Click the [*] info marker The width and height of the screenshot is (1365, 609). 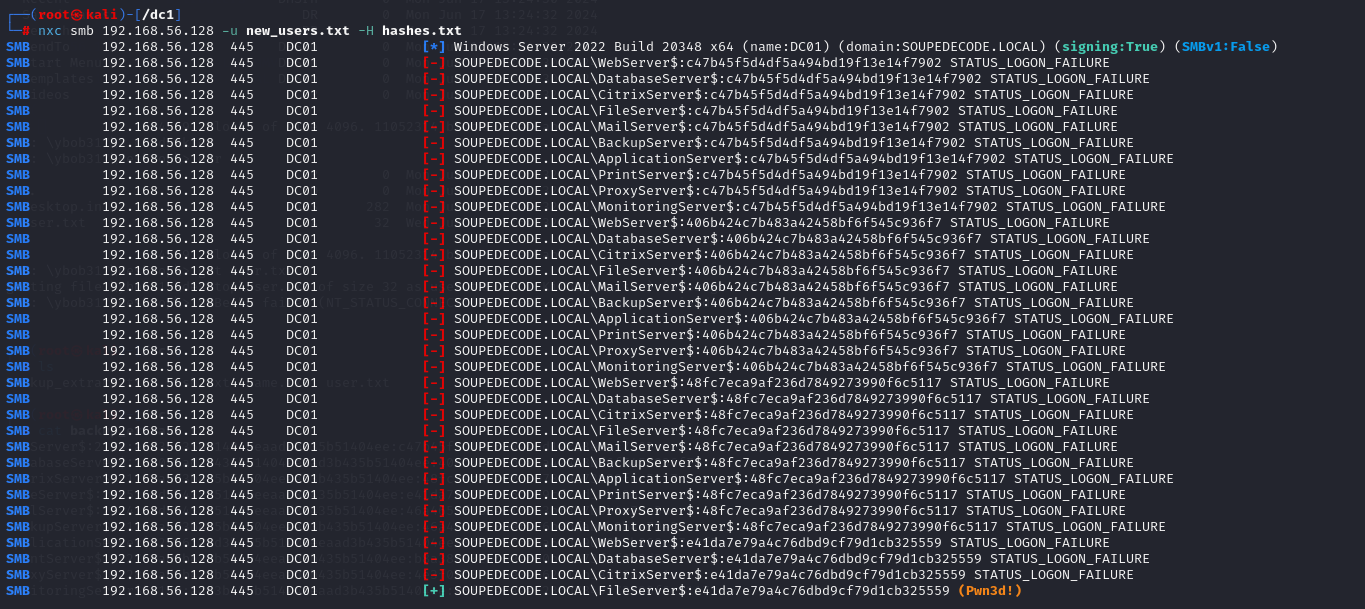point(434,47)
